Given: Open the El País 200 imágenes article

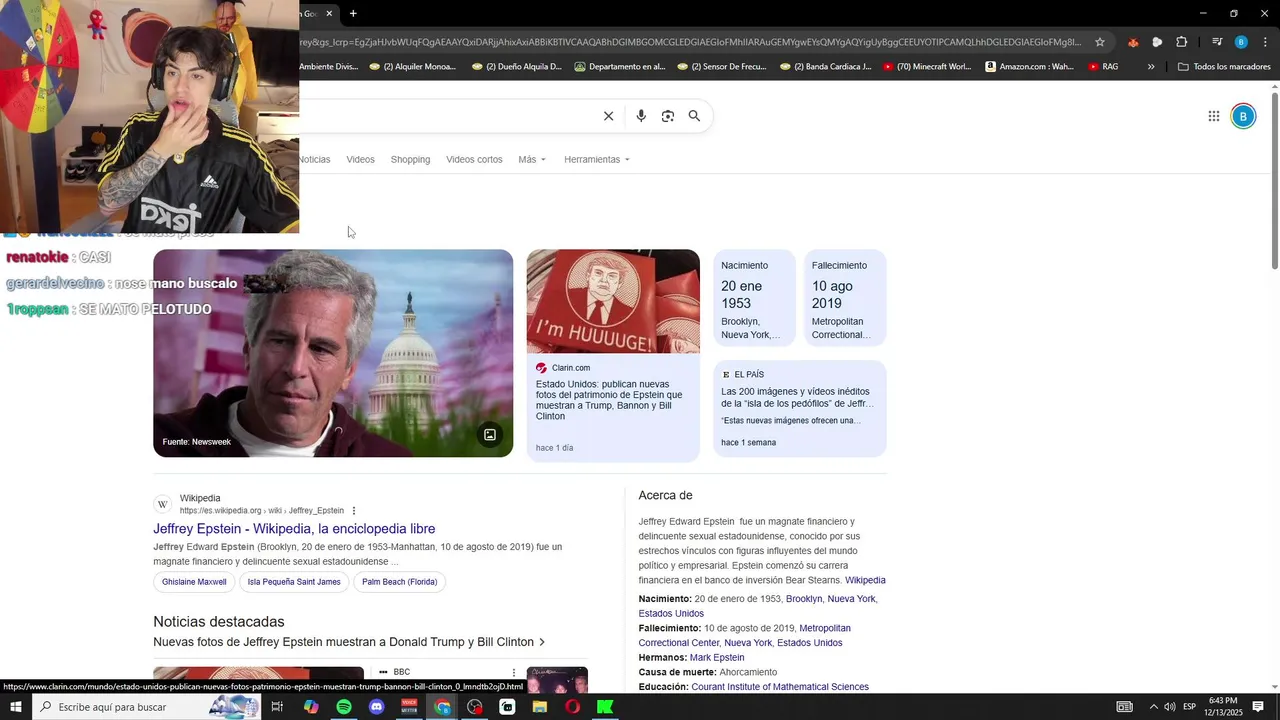Looking at the screenshot, I should click(797, 397).
